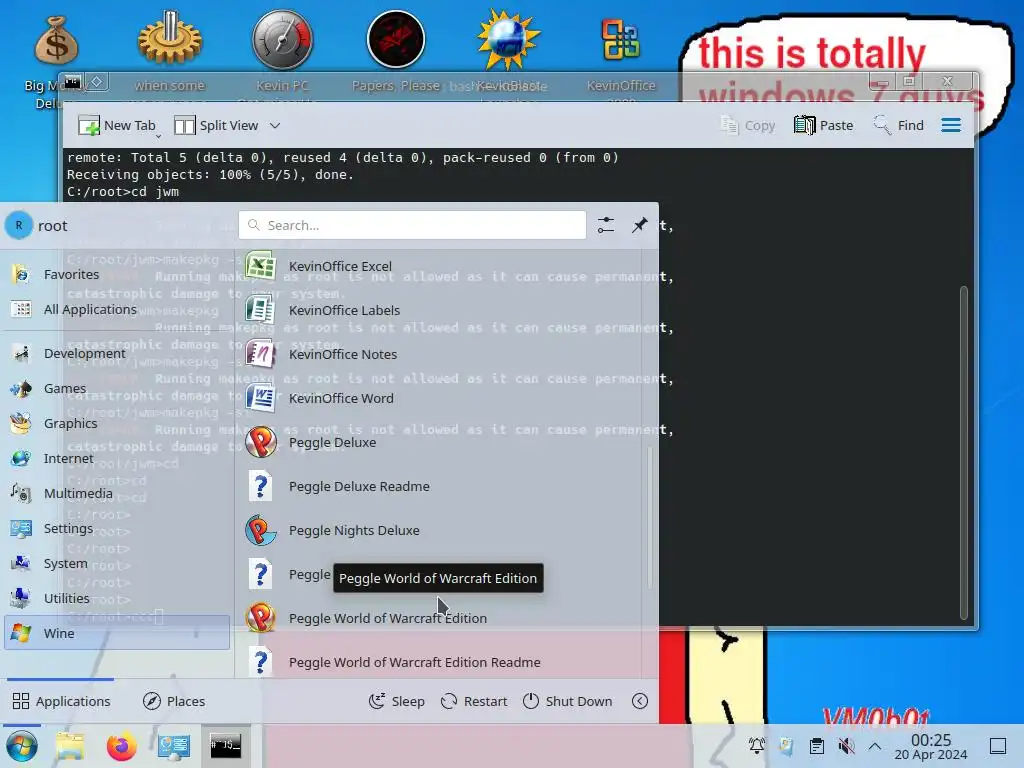Open KevinOffice desktop icon

621,40
